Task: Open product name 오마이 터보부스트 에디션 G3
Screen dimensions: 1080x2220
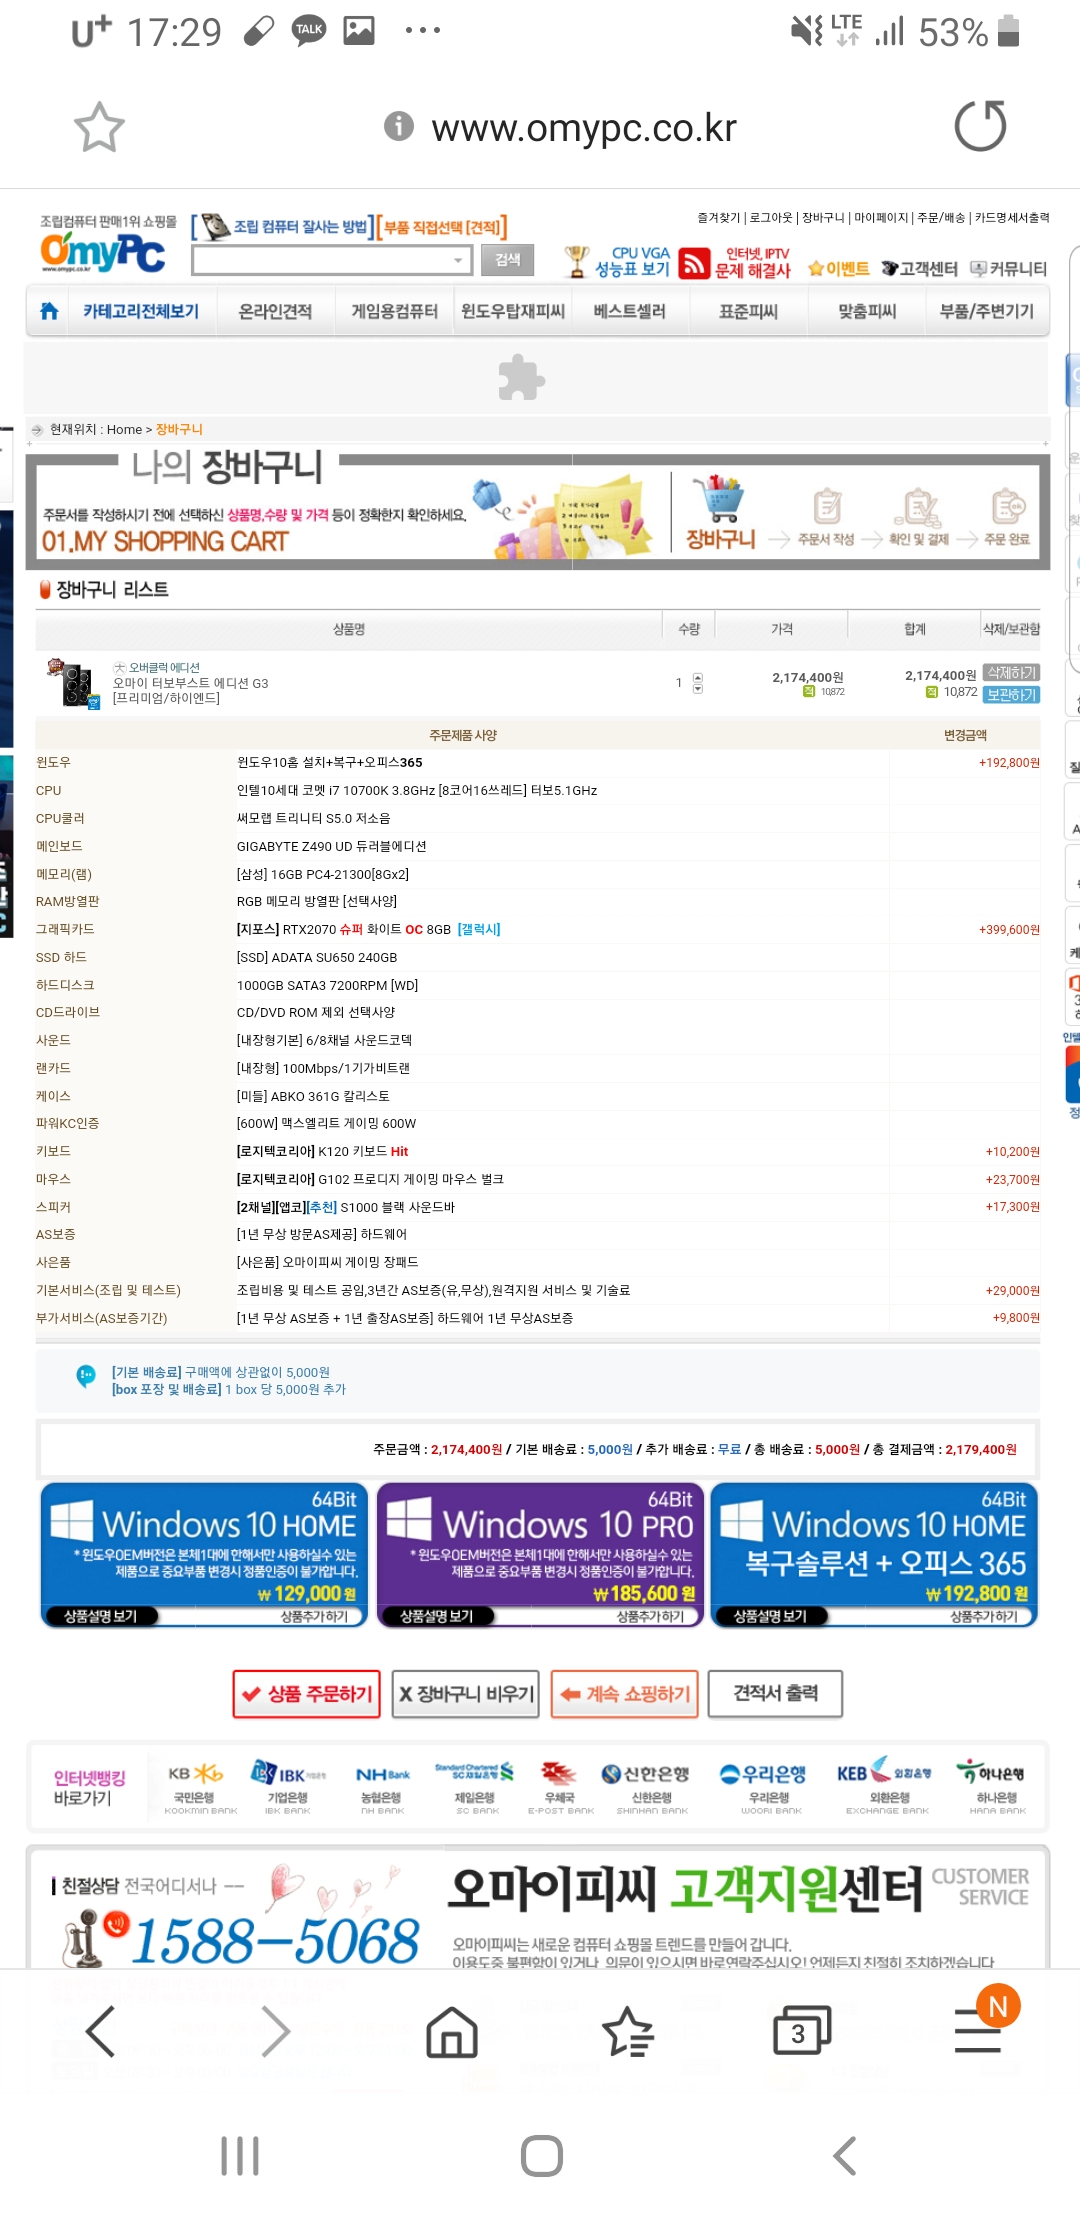Action: click(190, 683)
